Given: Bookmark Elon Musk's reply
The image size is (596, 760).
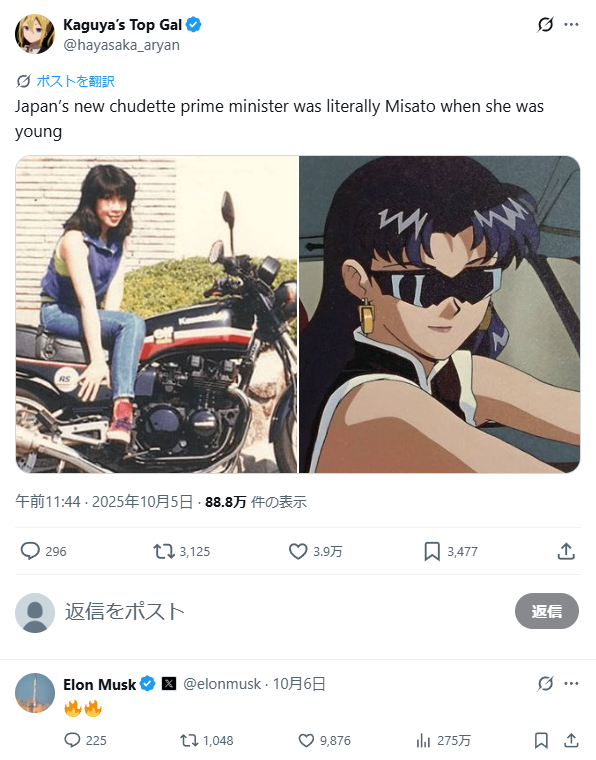Looking at the screenshot, I should tap(541, 740).
